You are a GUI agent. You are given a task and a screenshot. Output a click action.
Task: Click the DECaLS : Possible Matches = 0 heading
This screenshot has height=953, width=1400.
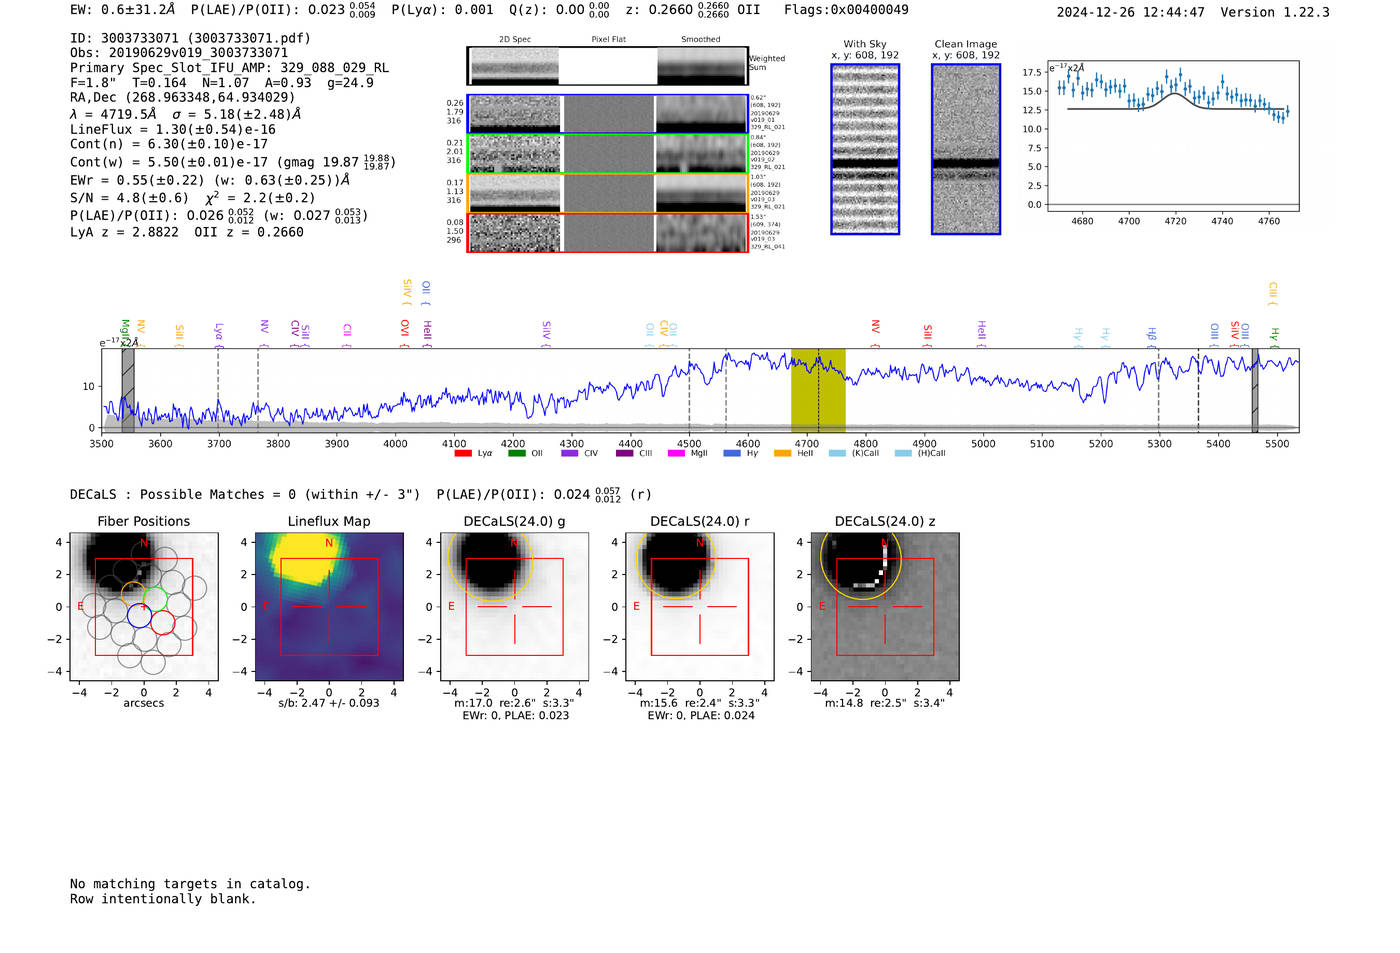point(245,494)
